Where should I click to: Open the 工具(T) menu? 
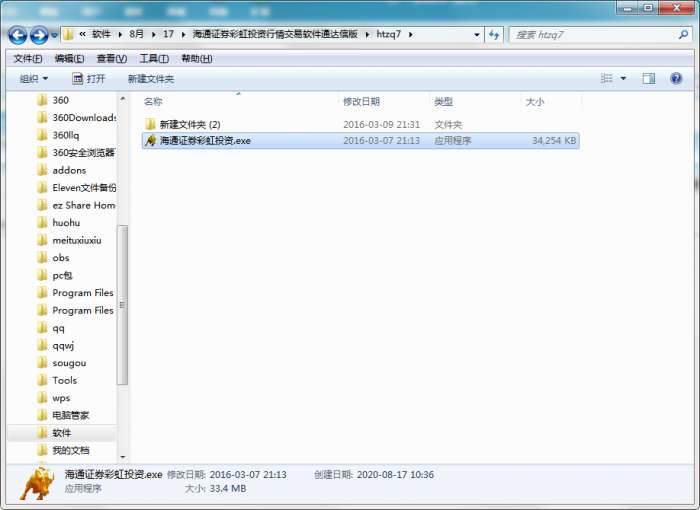click(x=154, y=59)
